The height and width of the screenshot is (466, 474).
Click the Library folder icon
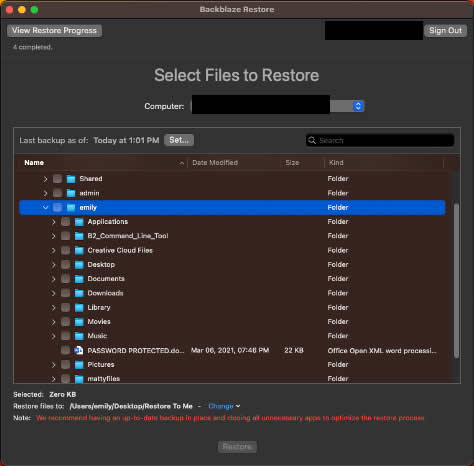[x=79, y=307]
